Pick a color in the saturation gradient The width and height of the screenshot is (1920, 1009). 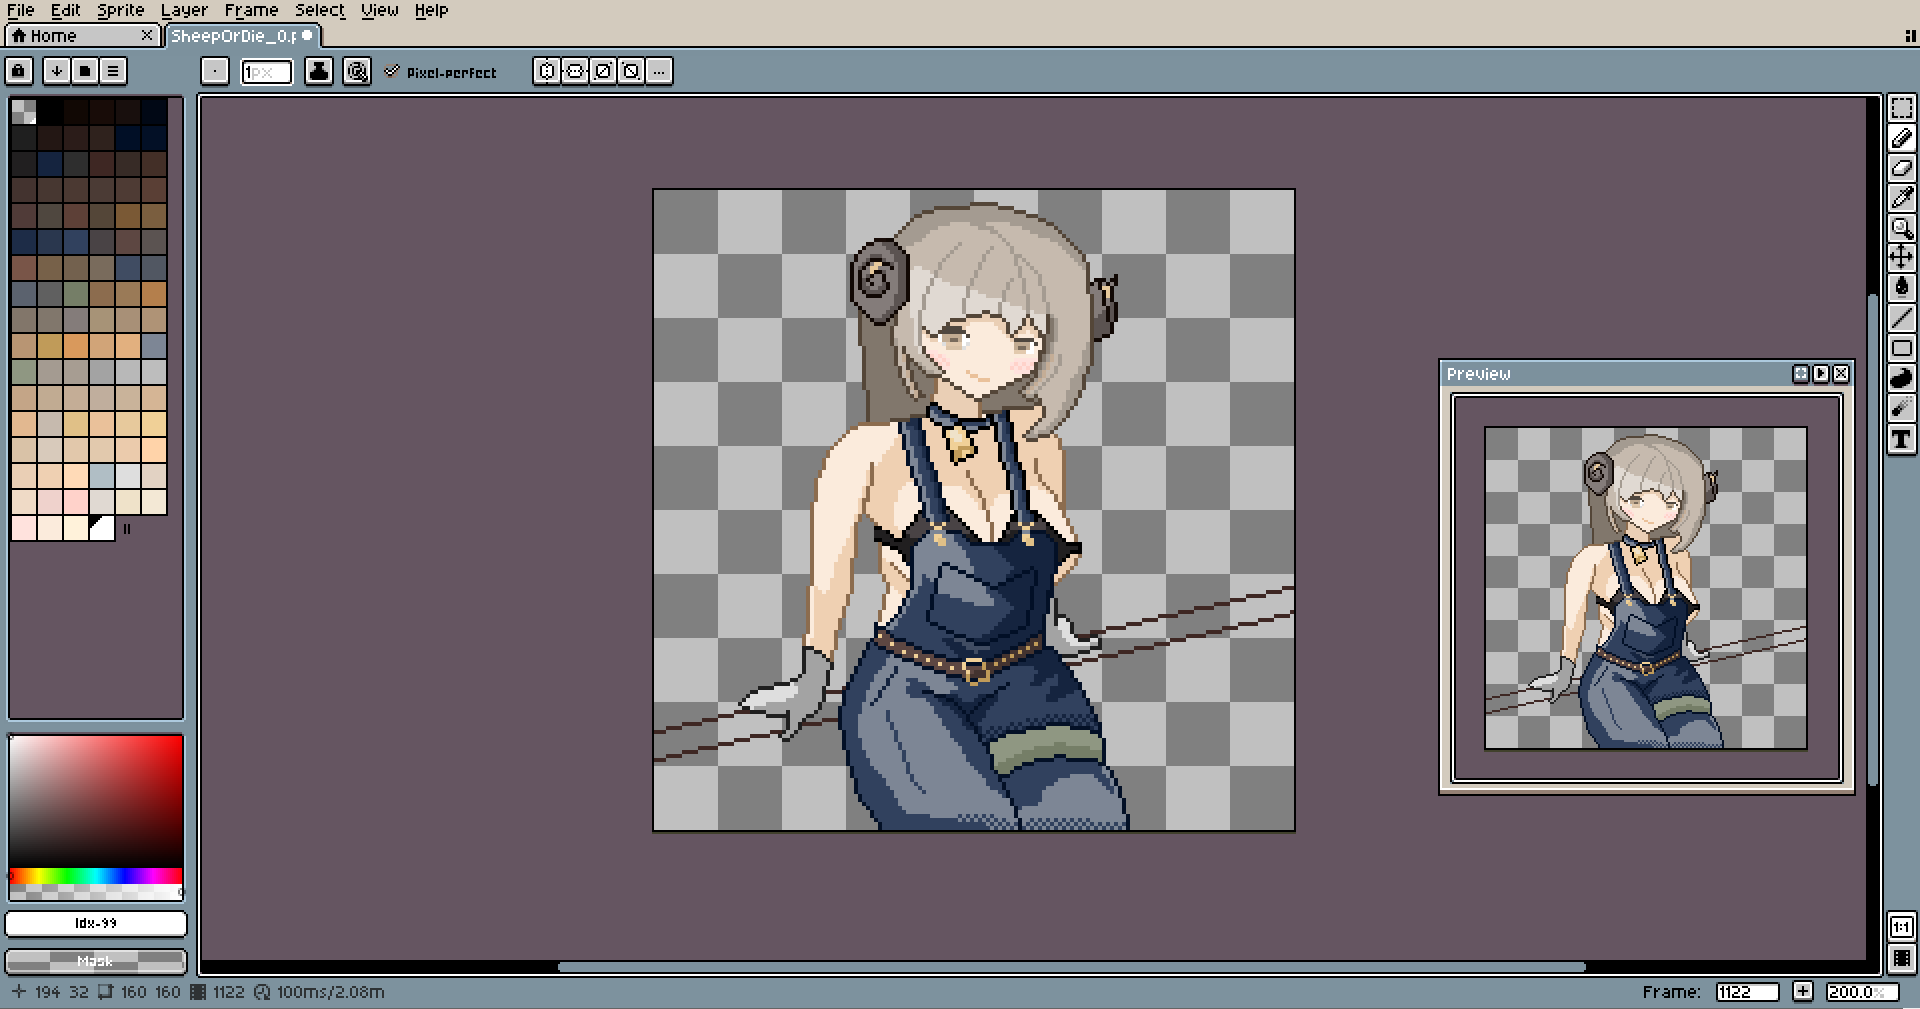tap(96, 802)
